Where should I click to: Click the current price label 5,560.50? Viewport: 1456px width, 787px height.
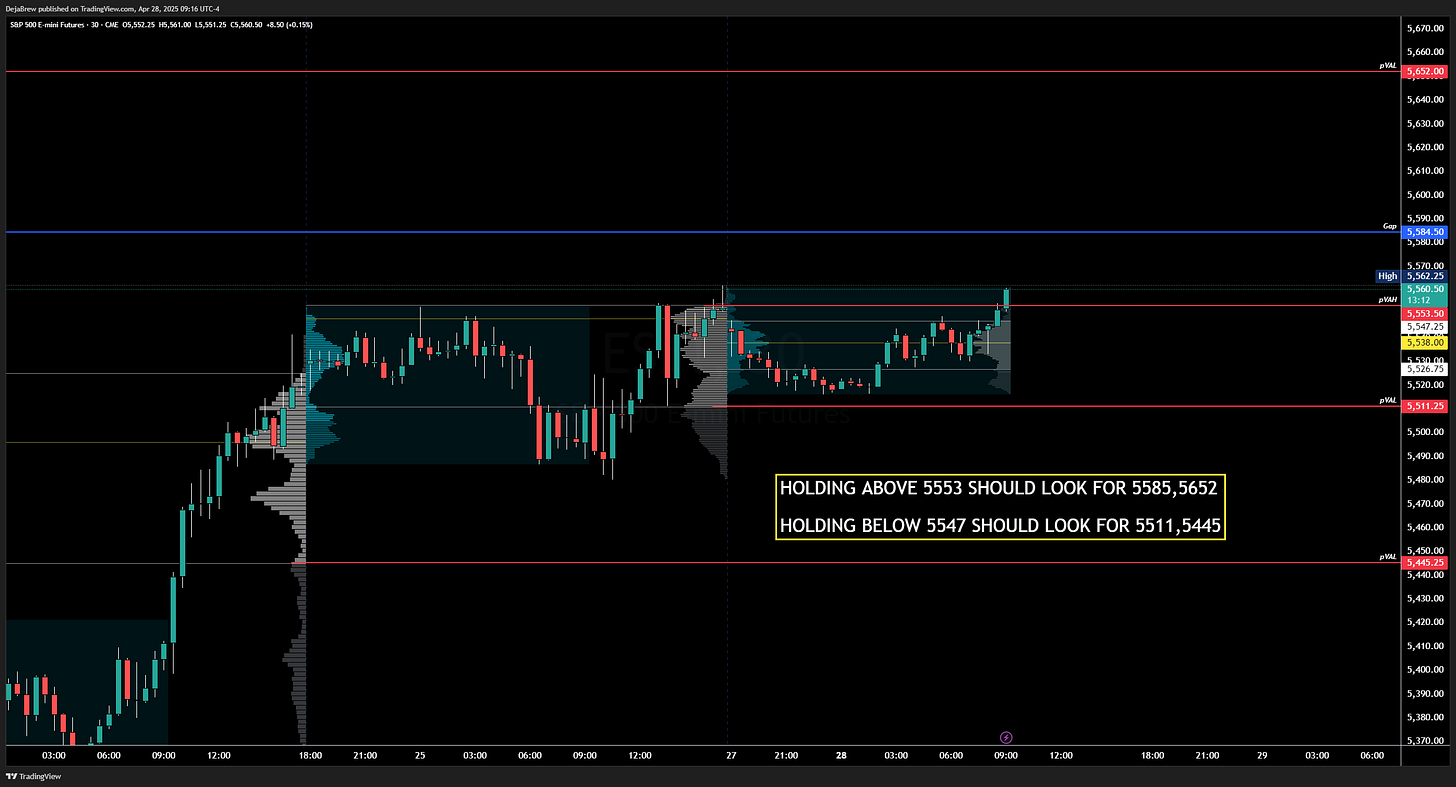1424,289
